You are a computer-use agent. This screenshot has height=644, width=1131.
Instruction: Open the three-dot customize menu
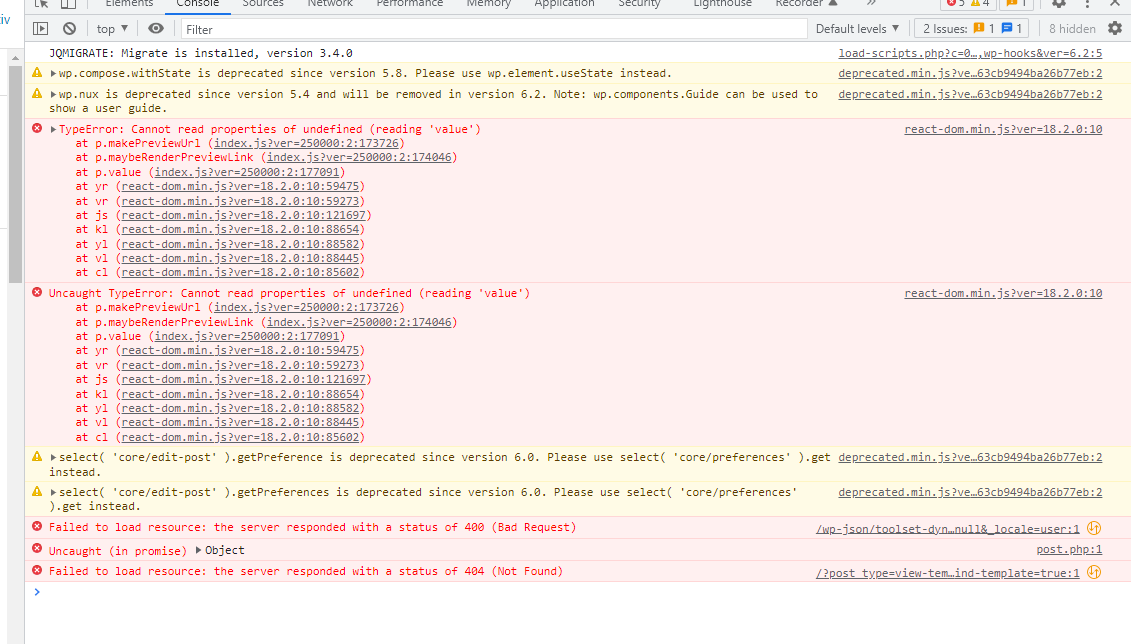click(1087, 5)
